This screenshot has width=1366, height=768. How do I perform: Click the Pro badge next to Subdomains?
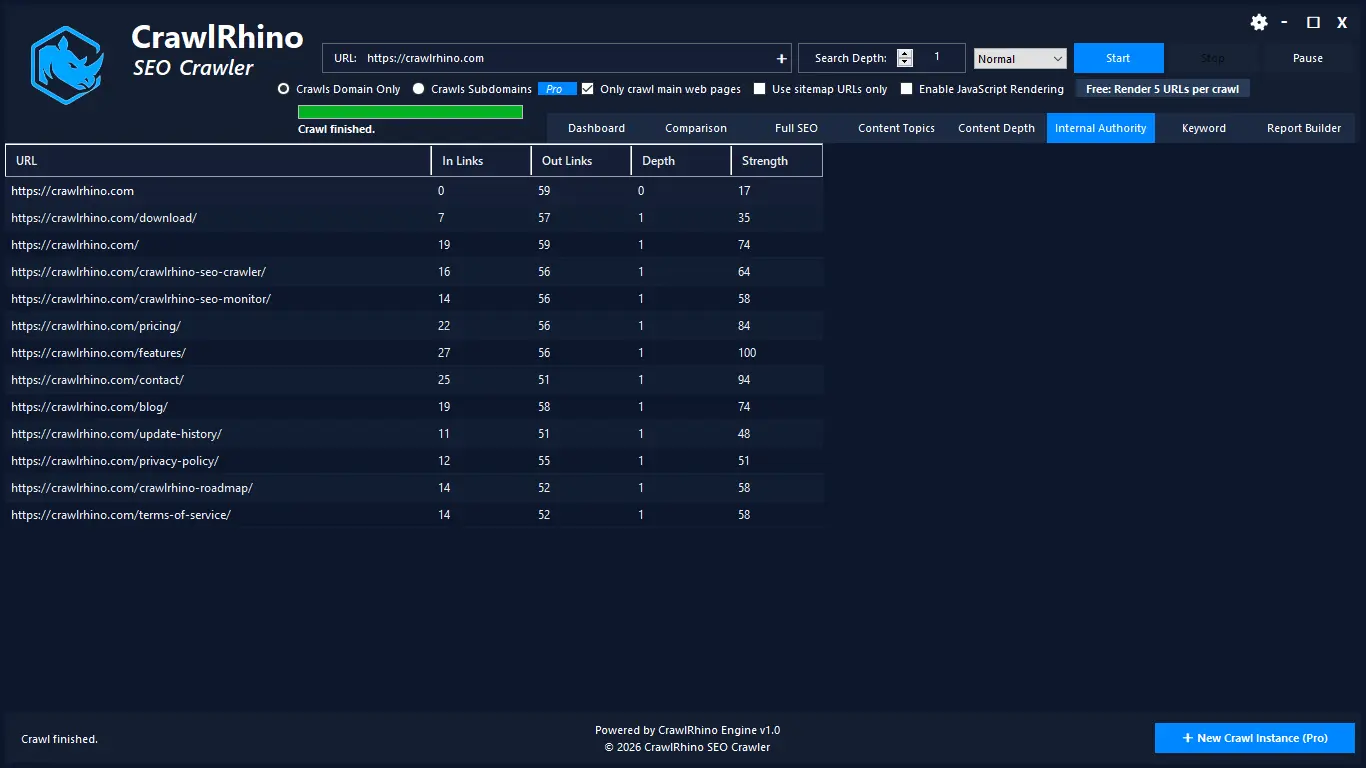click(x=555, y=89)
